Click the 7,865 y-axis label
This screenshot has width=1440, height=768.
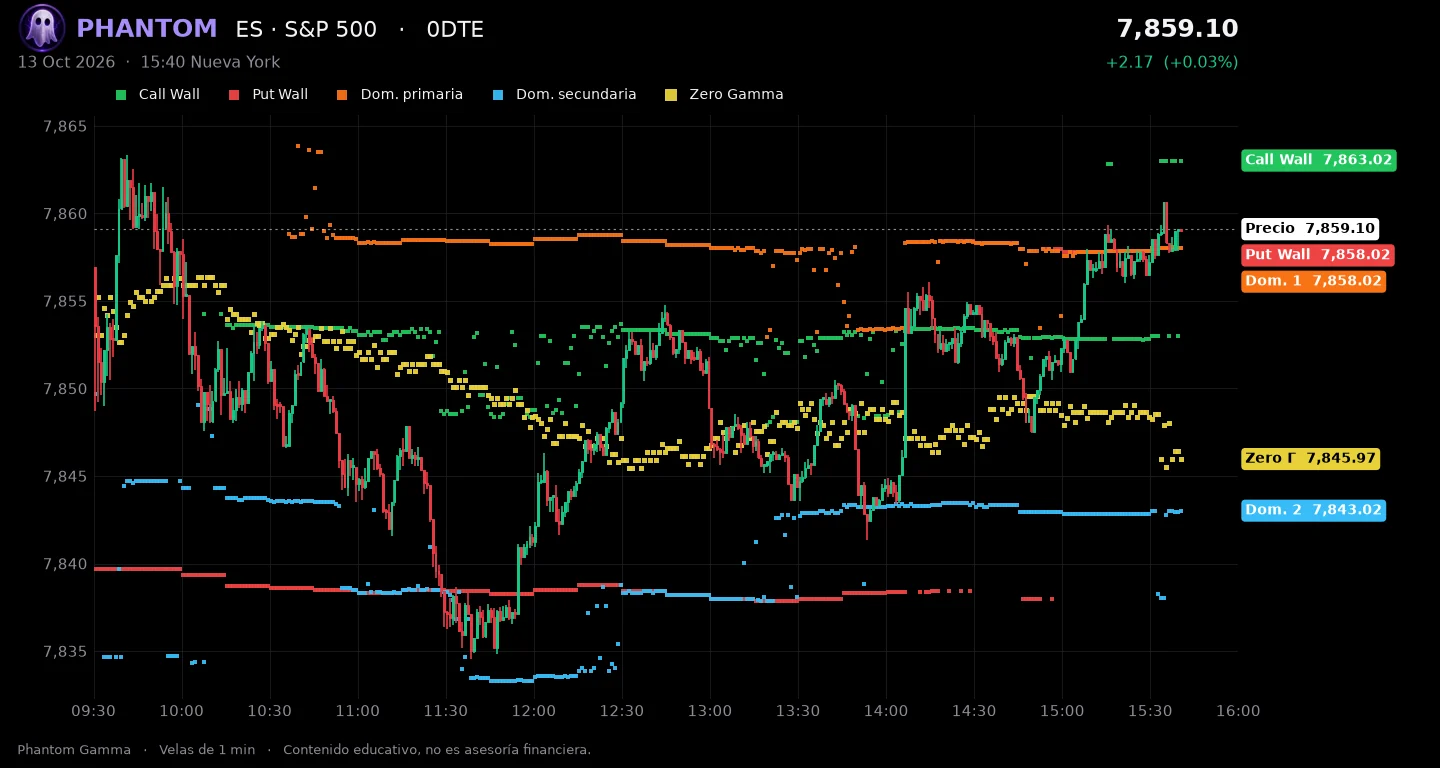65,127
